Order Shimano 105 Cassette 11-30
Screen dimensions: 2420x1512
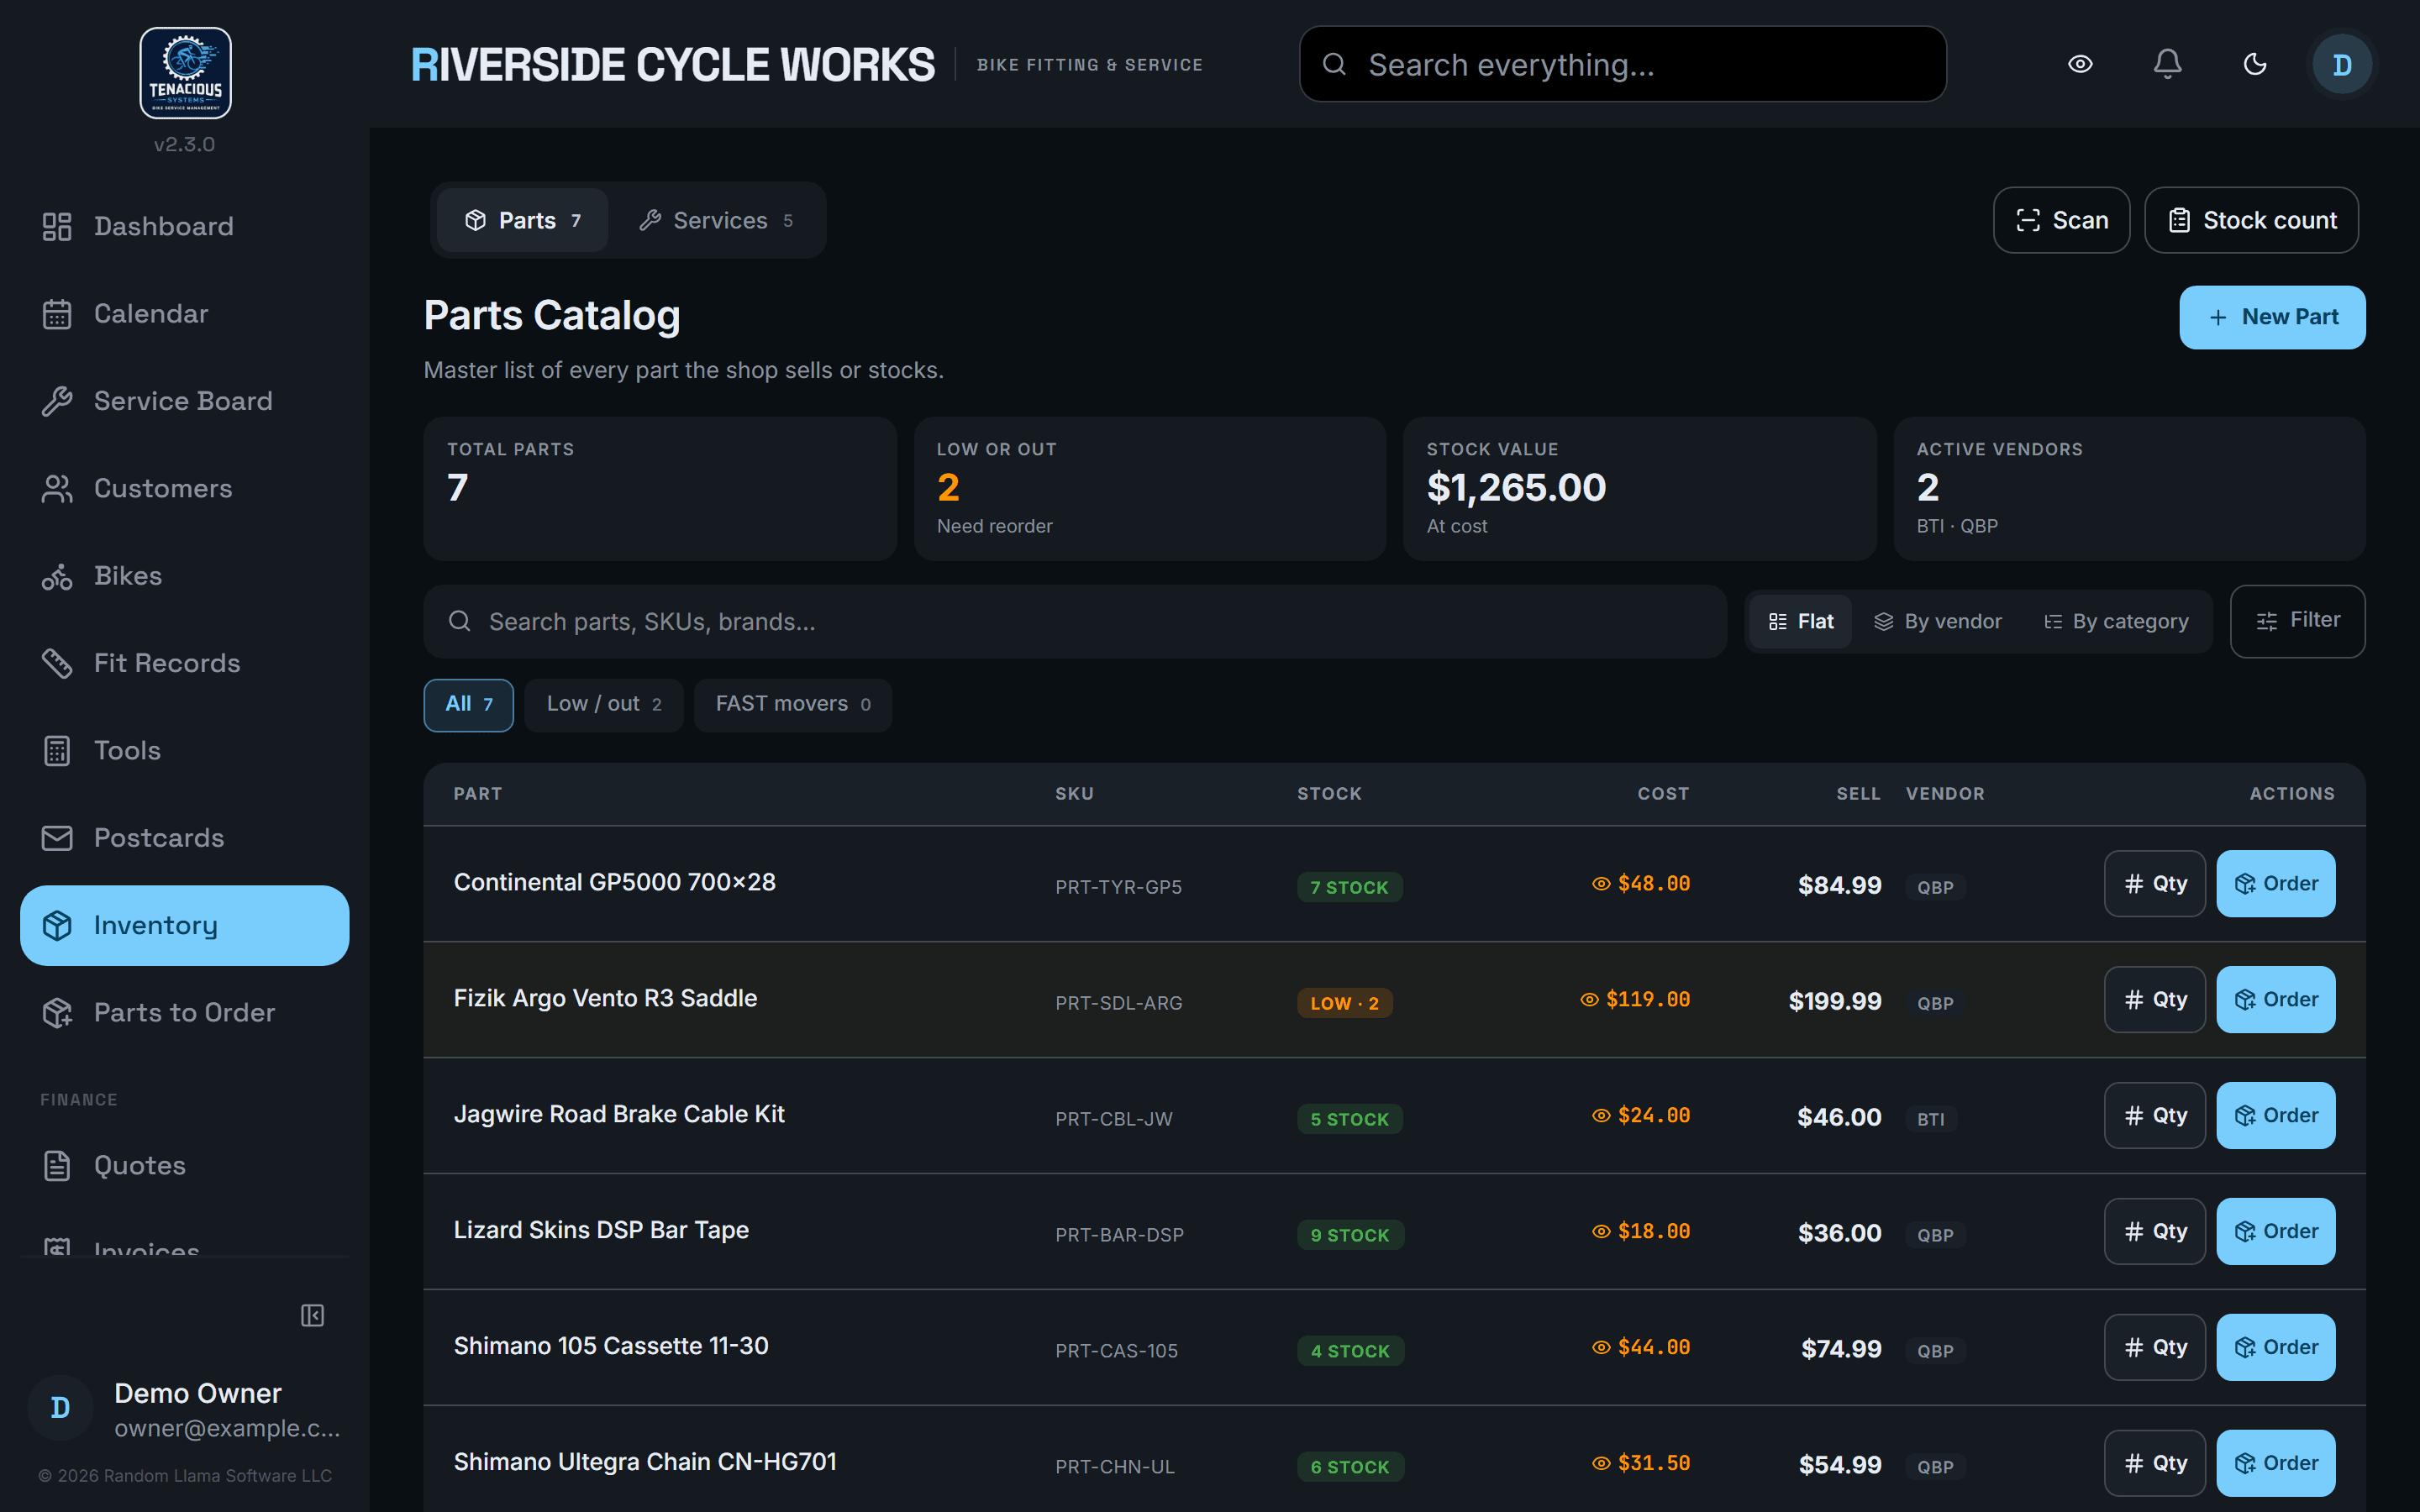[2276, 1348]
